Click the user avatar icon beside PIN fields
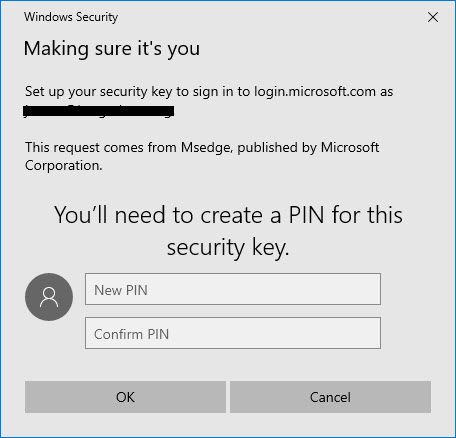The image size is (456, 438). (49, 297)
